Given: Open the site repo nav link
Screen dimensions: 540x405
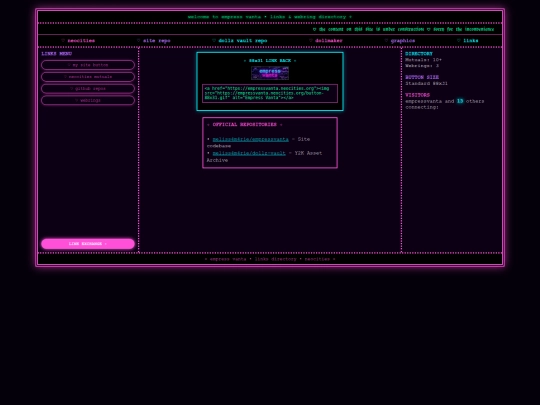Looking at the screenshot, I should [x=154, y=41].
